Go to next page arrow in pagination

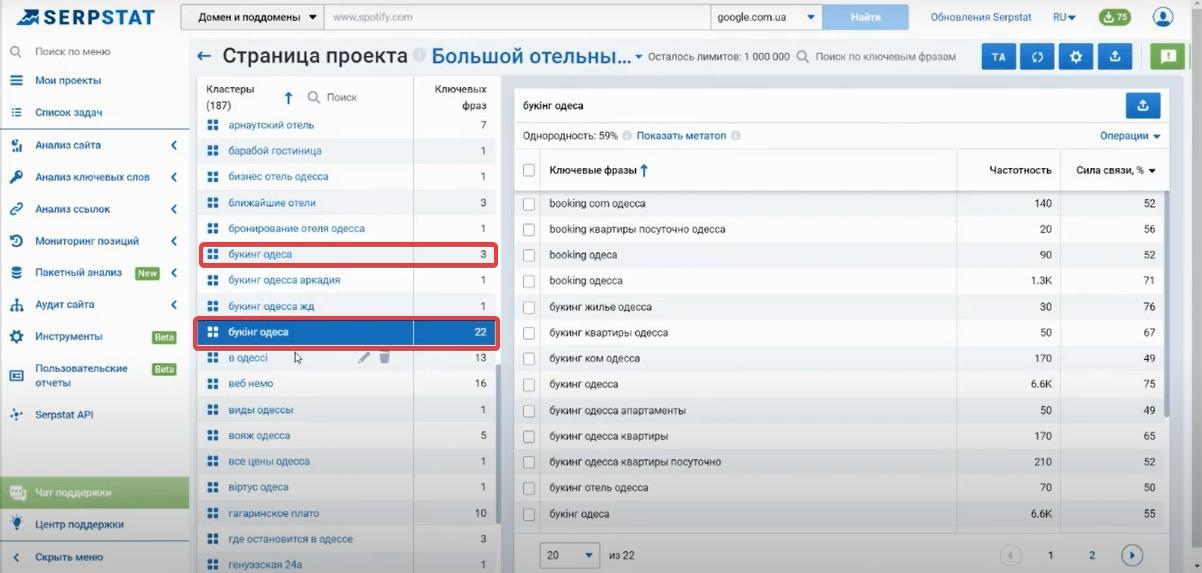coord(1132,555)
